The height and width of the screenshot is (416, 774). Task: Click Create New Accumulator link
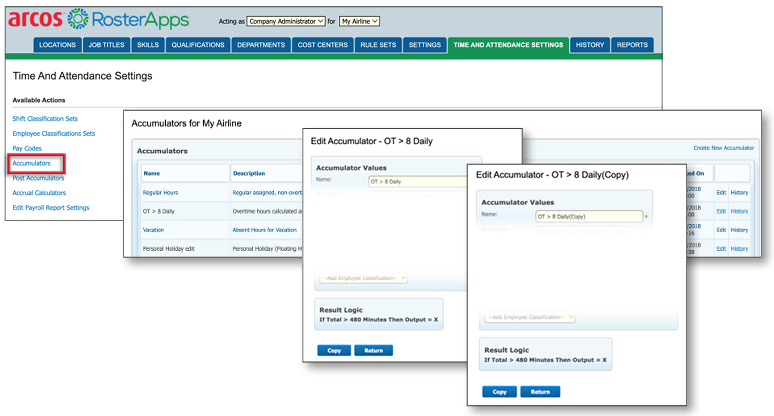coord(723,148)
